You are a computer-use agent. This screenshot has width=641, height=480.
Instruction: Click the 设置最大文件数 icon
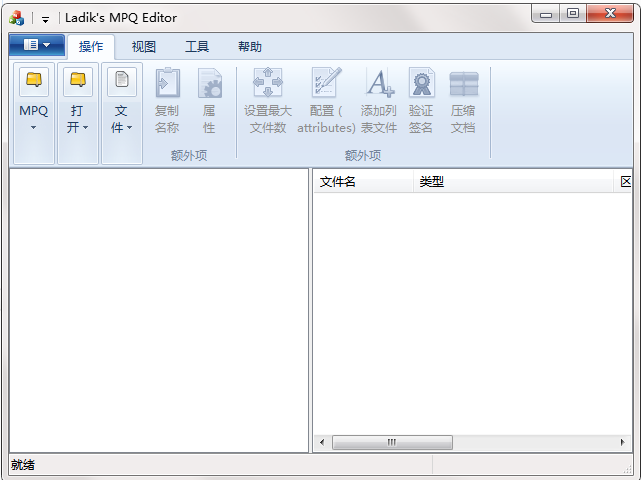pyautogui.click(x=268, y=82)
